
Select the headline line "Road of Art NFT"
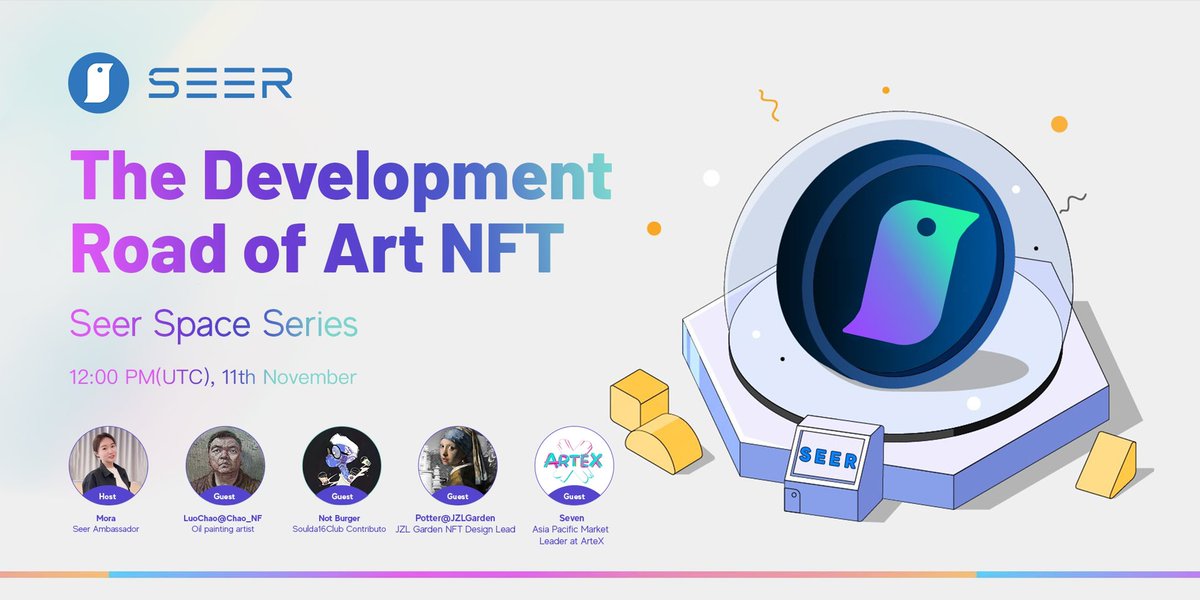click(x=315, y=246)
